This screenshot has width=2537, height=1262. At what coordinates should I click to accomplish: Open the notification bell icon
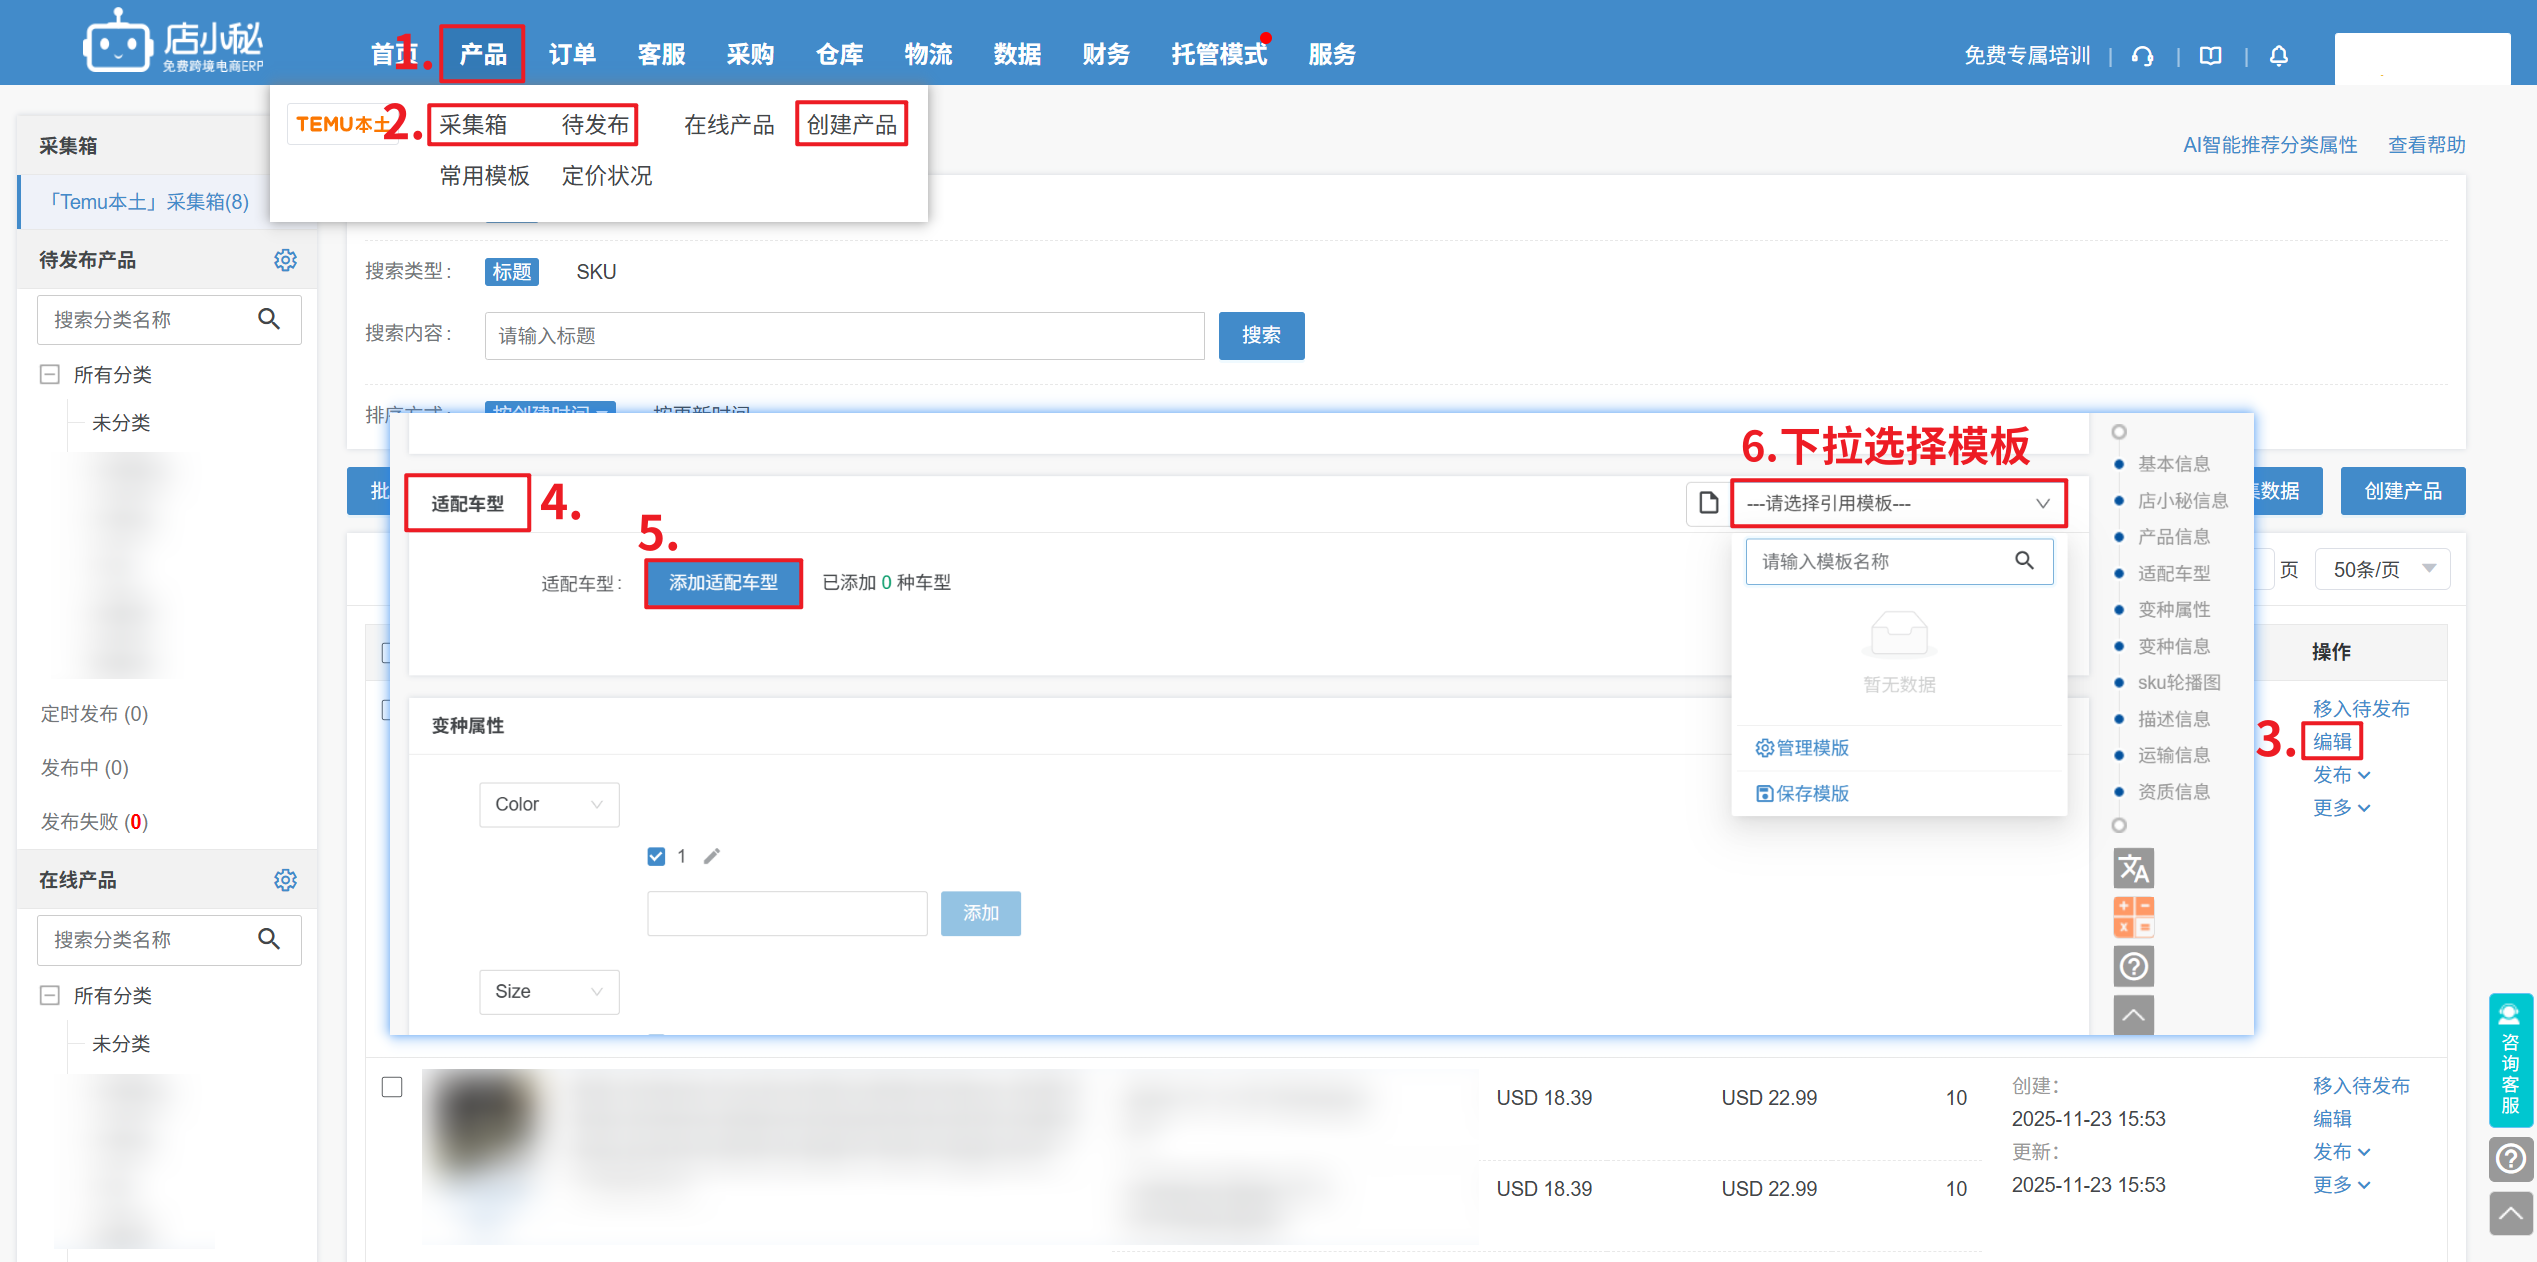click(2278, 56)
